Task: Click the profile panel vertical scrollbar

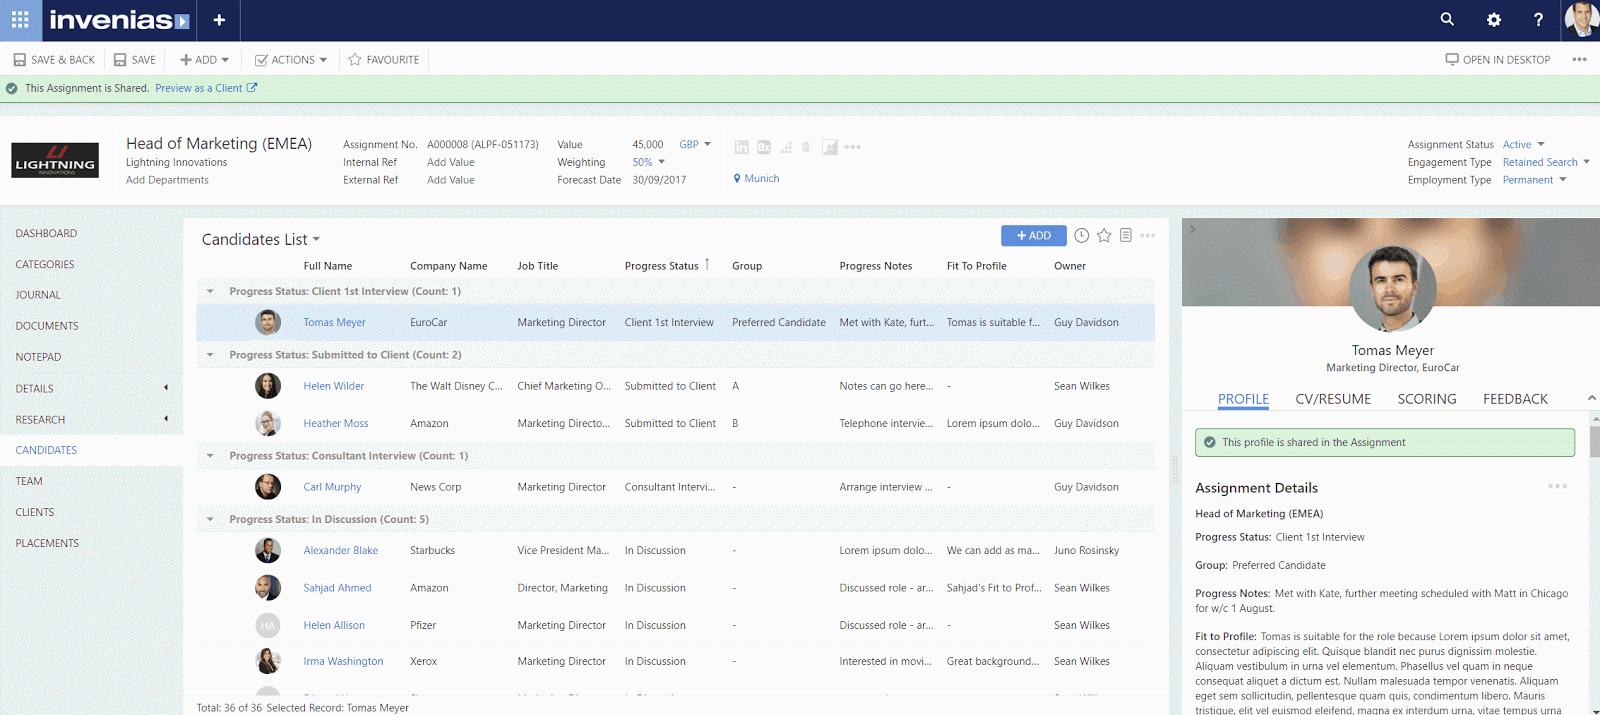Action: point(1594,440)
